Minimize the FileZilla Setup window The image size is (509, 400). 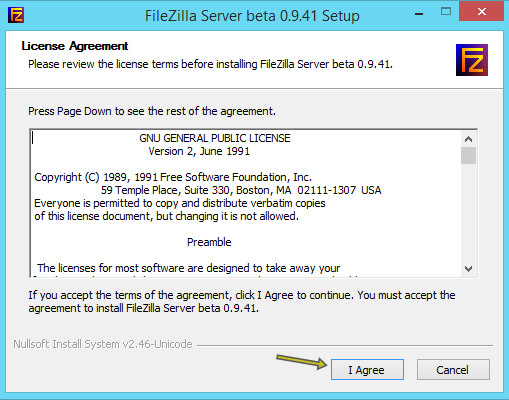pyautogui.click(x=419, y=14)
